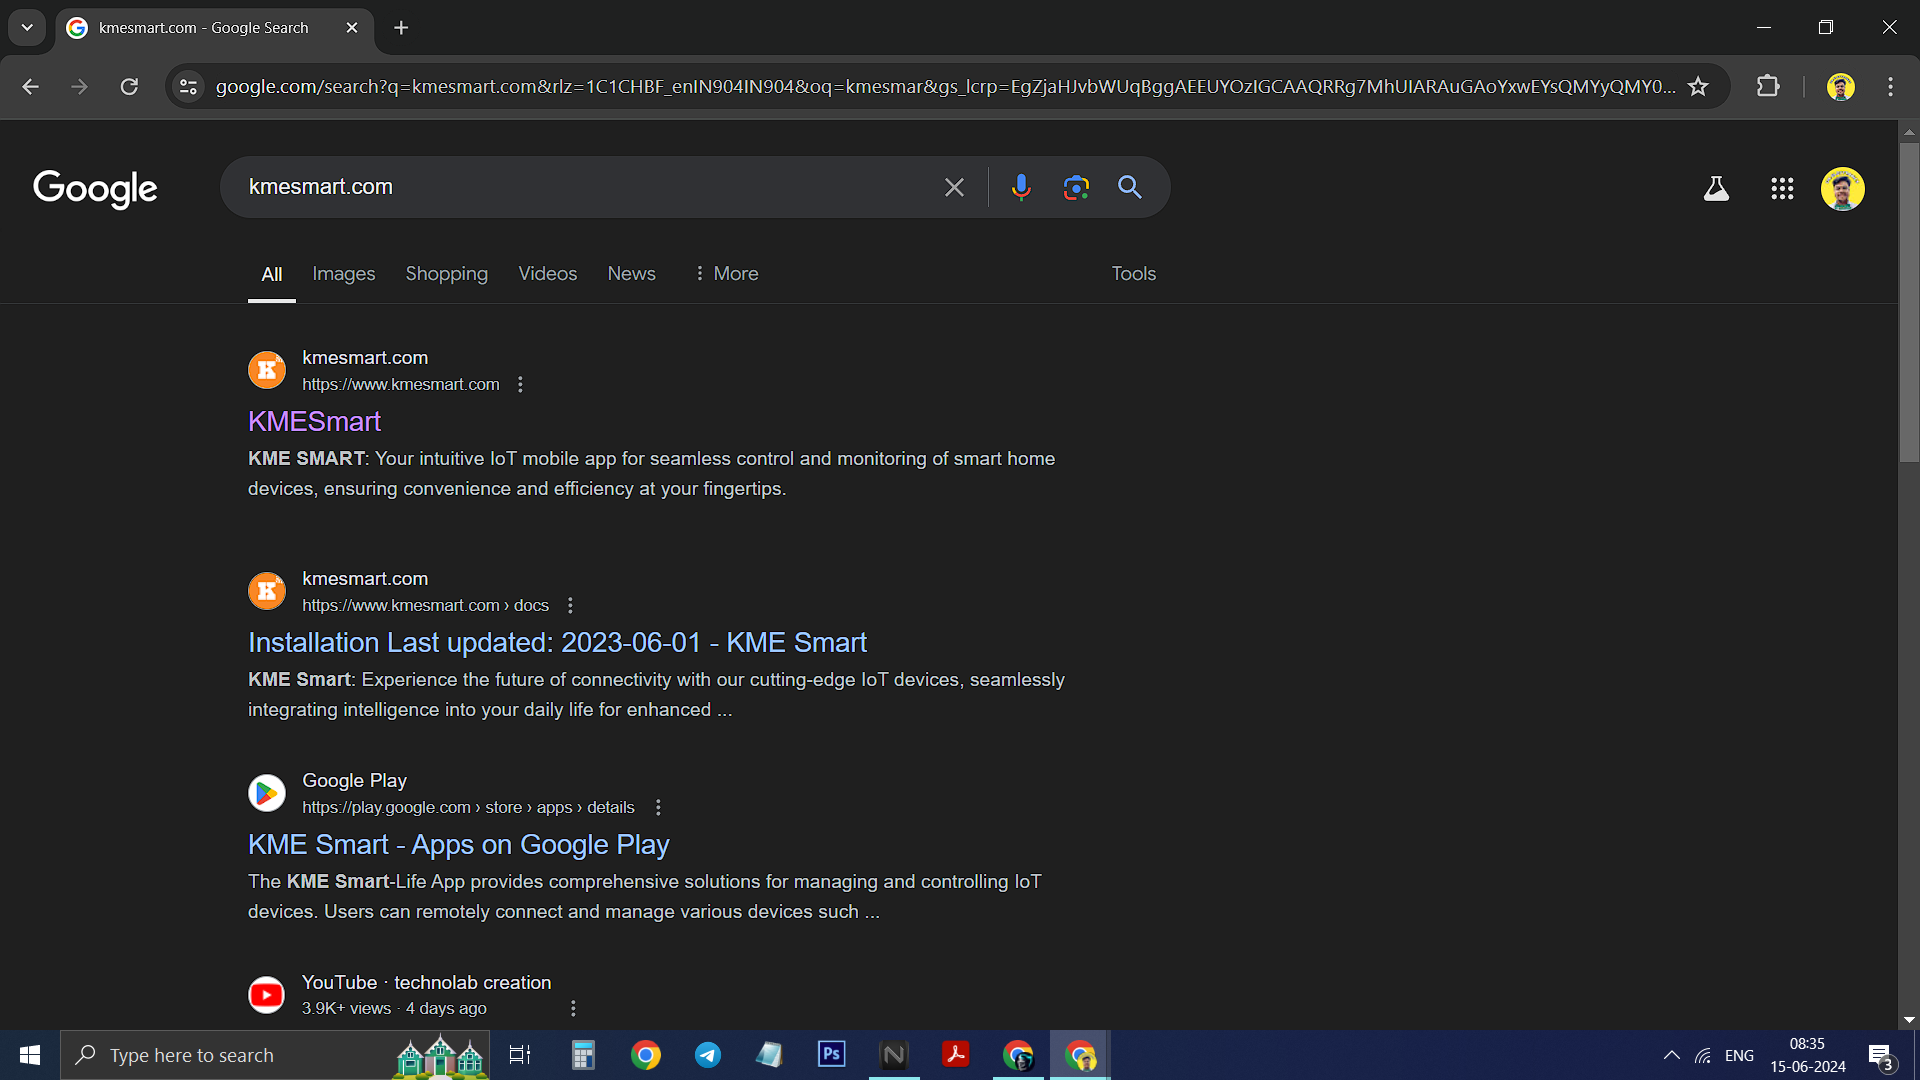1920x1080 pixels.
Task: Open Chrome extensions puzzle icon
Action: [x=1768, y=87]
